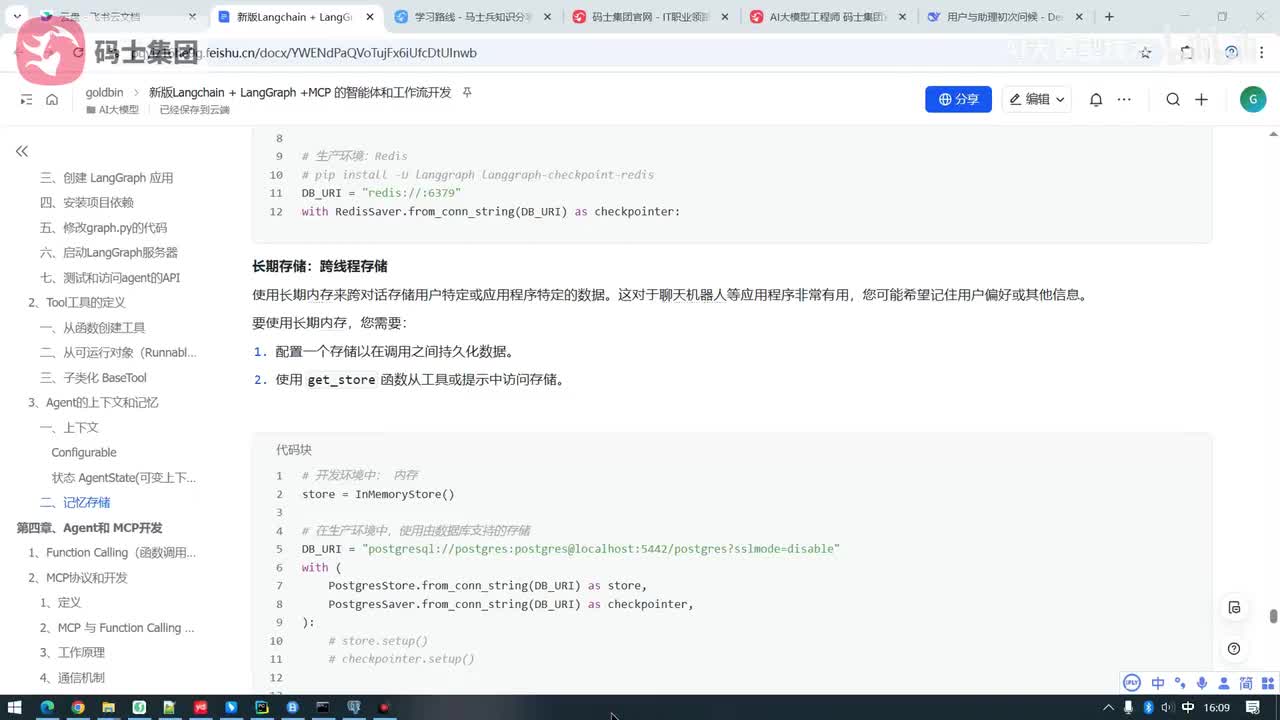Pin the document with the pushpin icon

467,92
